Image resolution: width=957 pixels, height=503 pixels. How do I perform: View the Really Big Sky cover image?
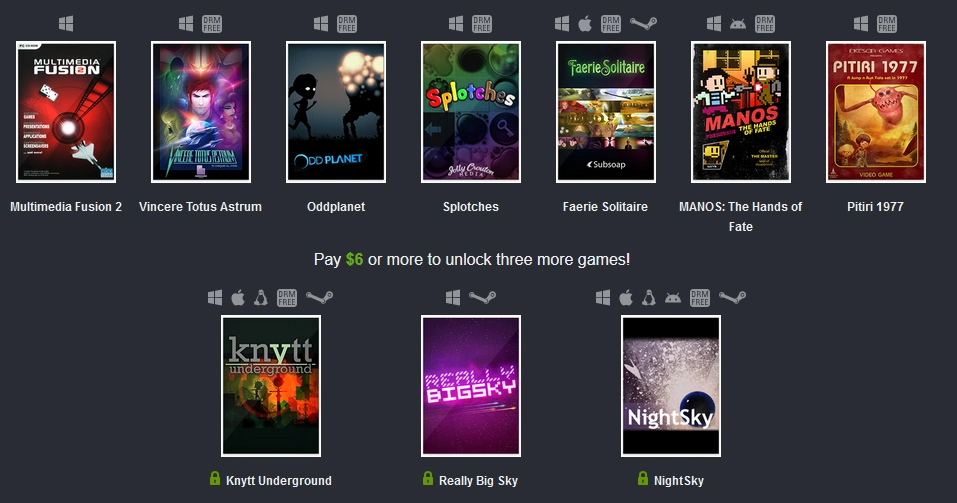point(471,386)
